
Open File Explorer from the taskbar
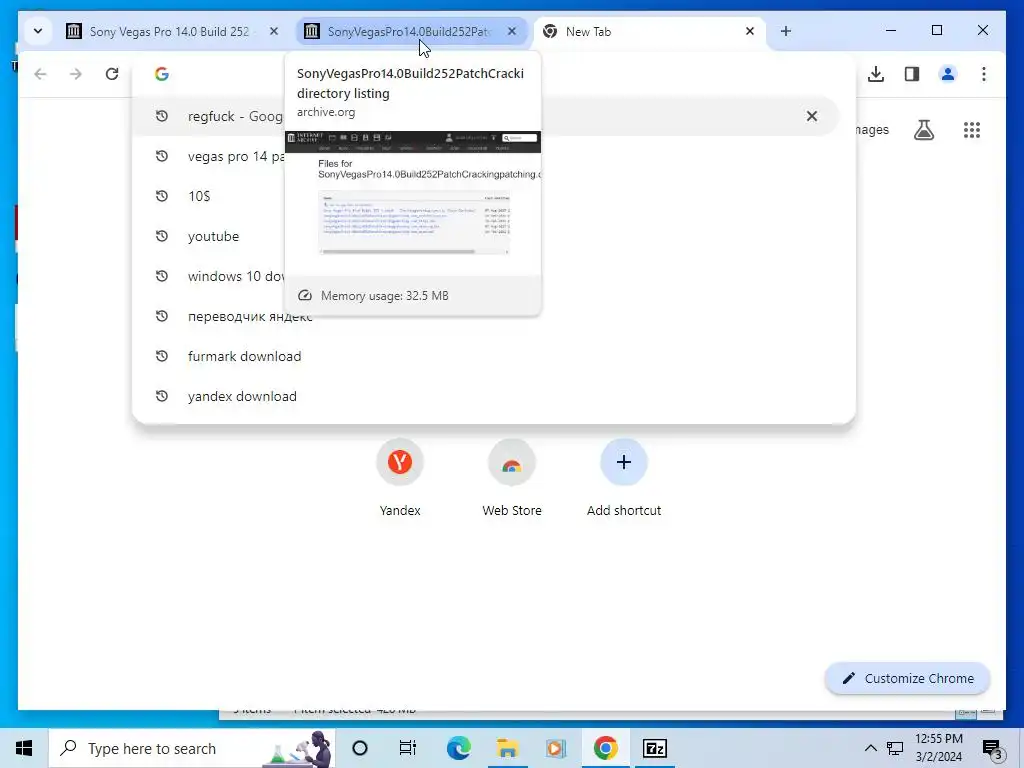pos(507,748)
